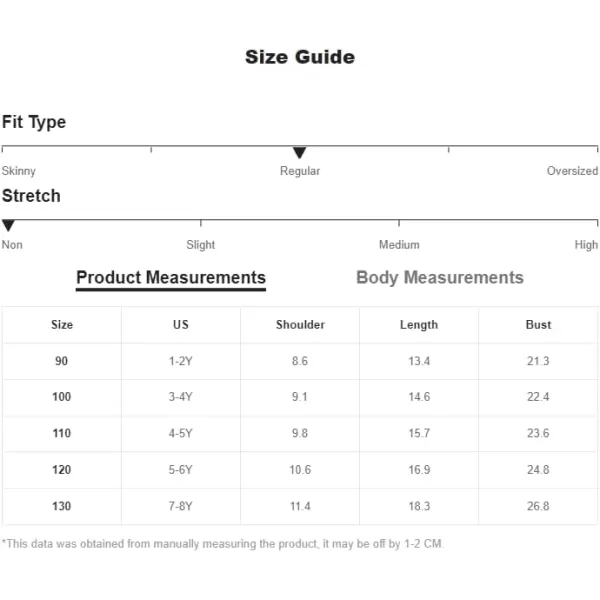This screenshot has width=600, height=600.
Task: Click the Stretch triangle marker at Non
Action: 8,225
